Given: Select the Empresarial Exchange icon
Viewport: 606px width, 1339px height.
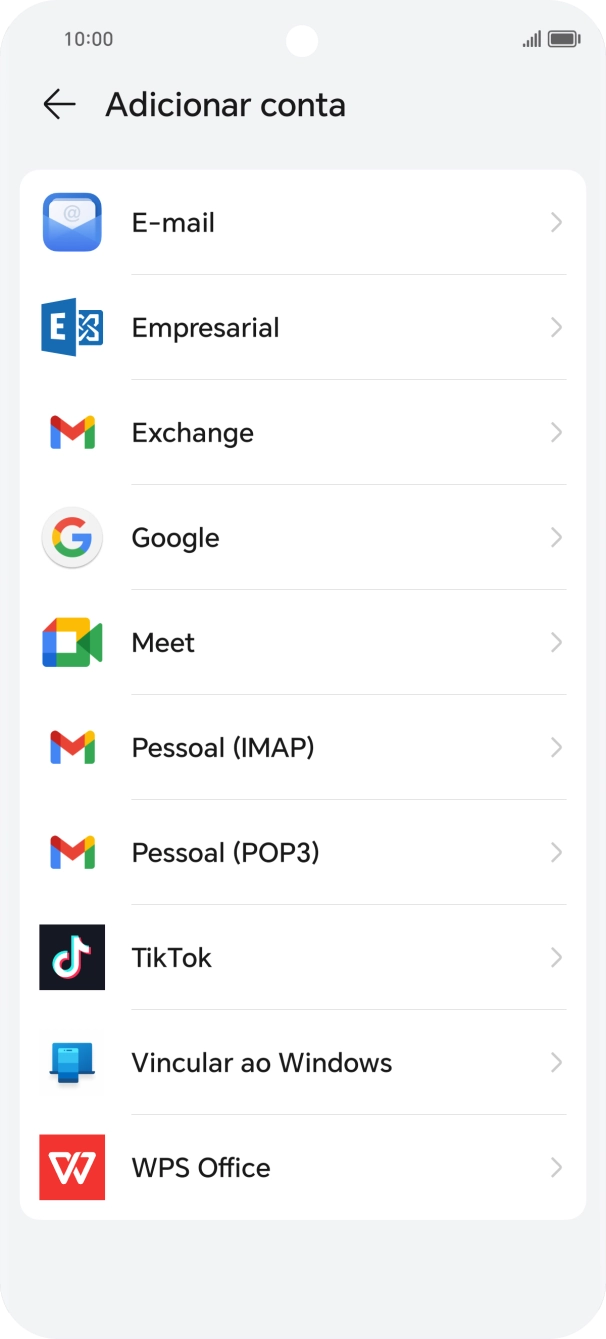Looking at the screenshot, I should [x=71, y=327].
